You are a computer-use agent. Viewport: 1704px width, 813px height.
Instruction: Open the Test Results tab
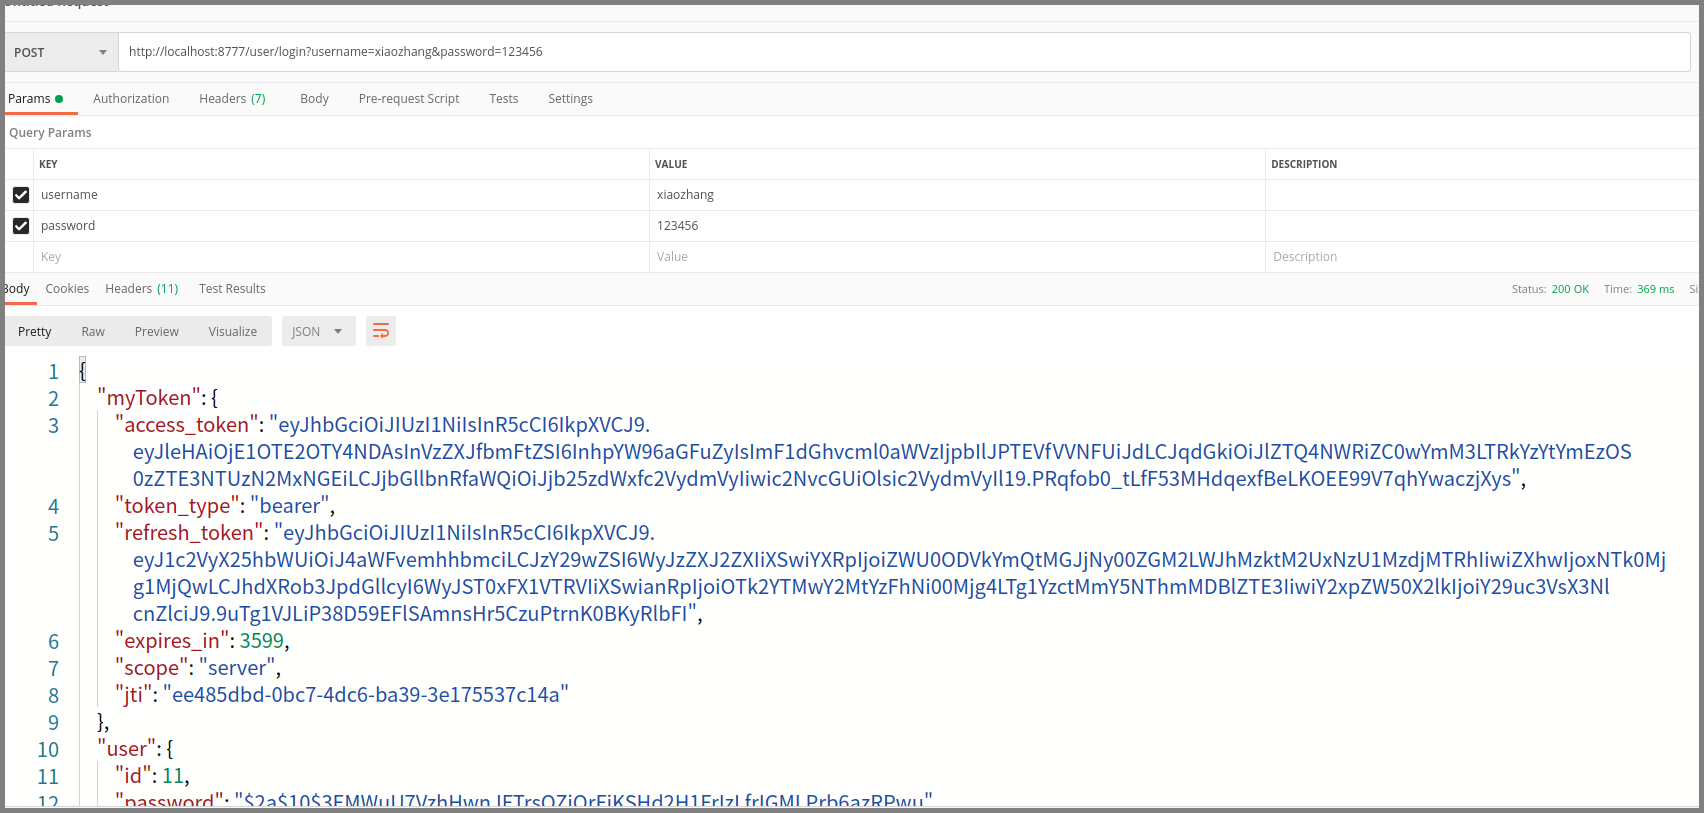point(232,289)
